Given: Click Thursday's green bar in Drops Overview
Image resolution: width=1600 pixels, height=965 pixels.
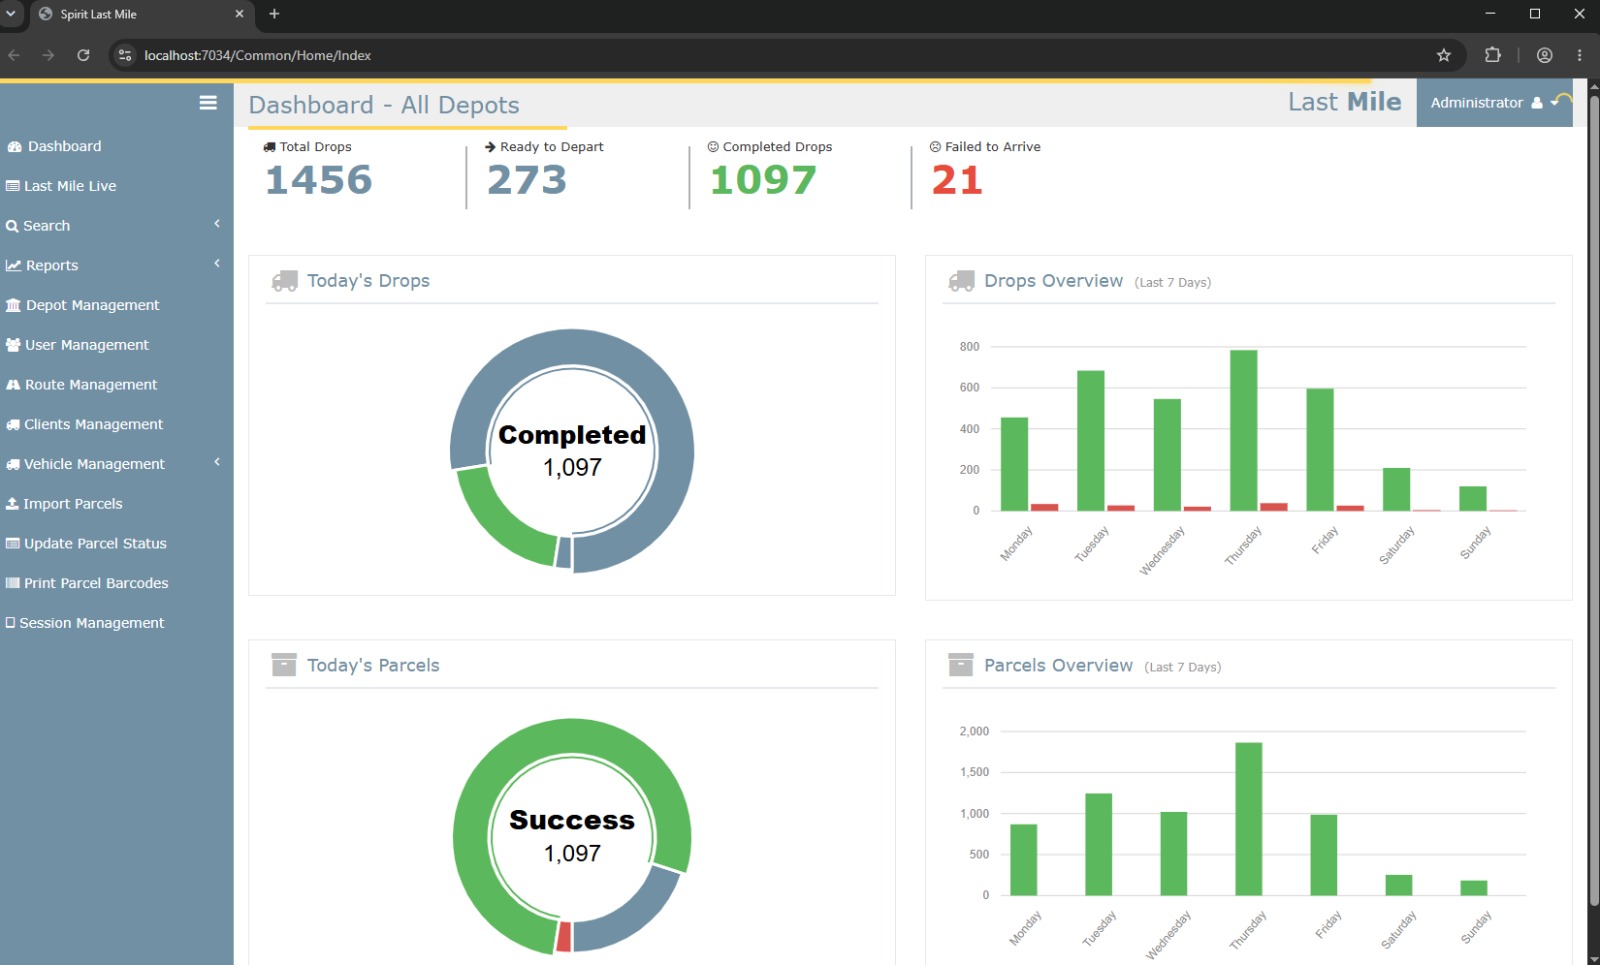Looking at the screenshot, I should (1243, 430).
